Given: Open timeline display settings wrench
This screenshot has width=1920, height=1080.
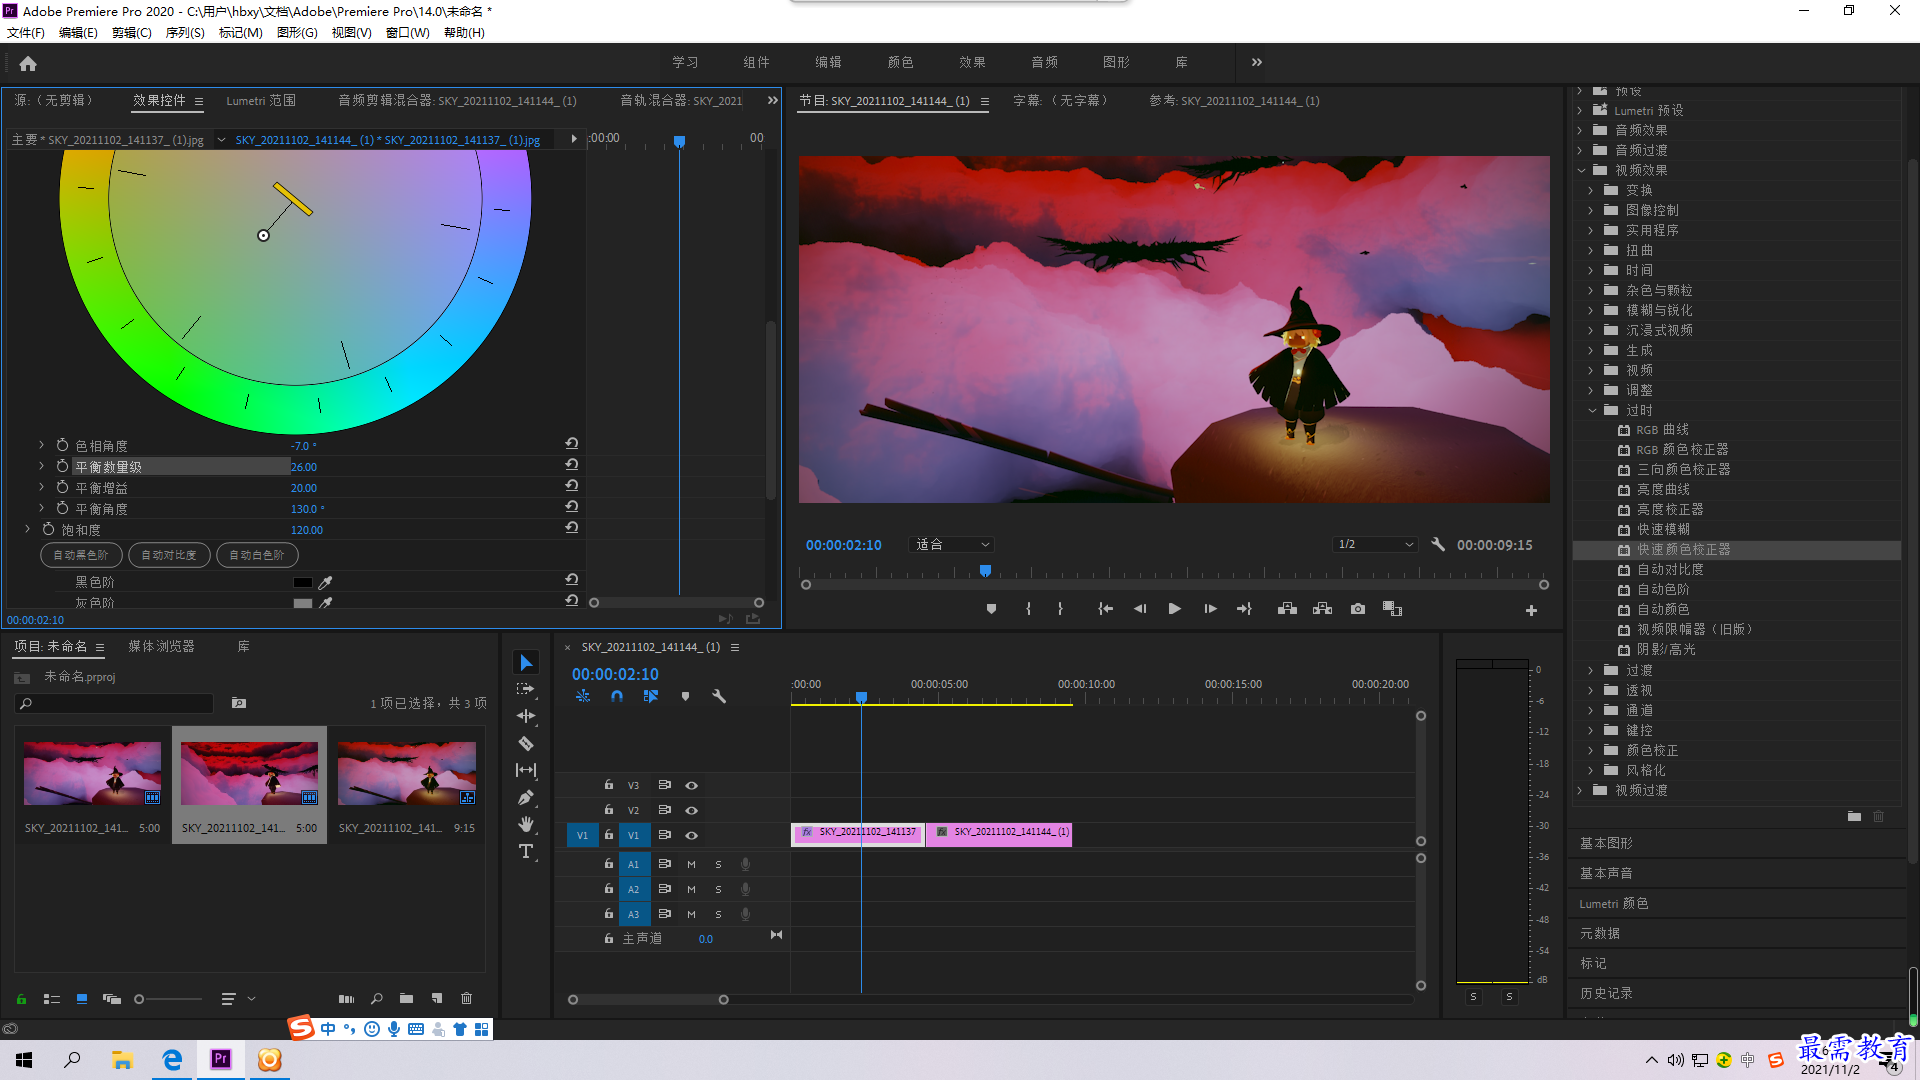Looking at the screenshot, I should tap(719, 697).
